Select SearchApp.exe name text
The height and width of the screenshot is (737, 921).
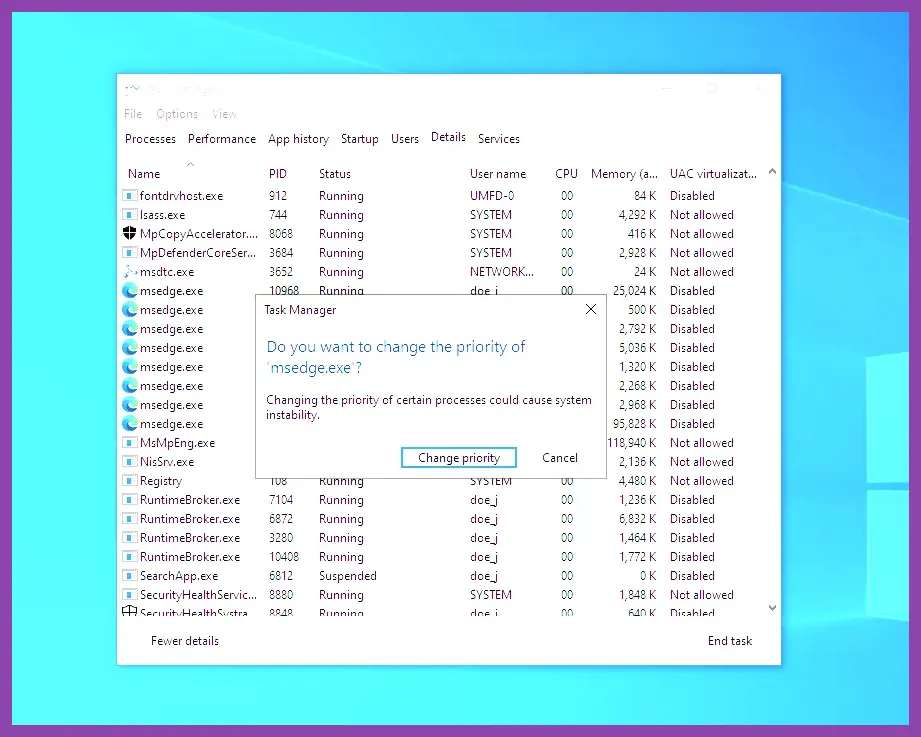pyautogui.click(x=179, y=576)
